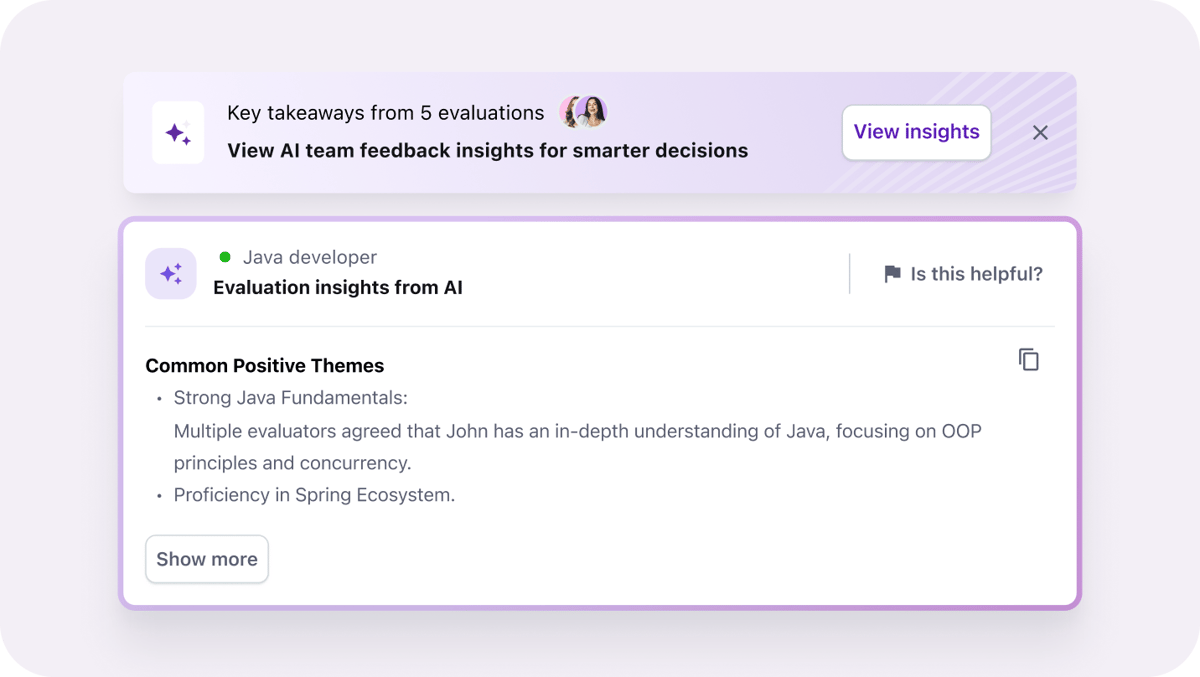Click Key takeaways from 5 evaluations text

pyautogui.click(x=386, y=113)
